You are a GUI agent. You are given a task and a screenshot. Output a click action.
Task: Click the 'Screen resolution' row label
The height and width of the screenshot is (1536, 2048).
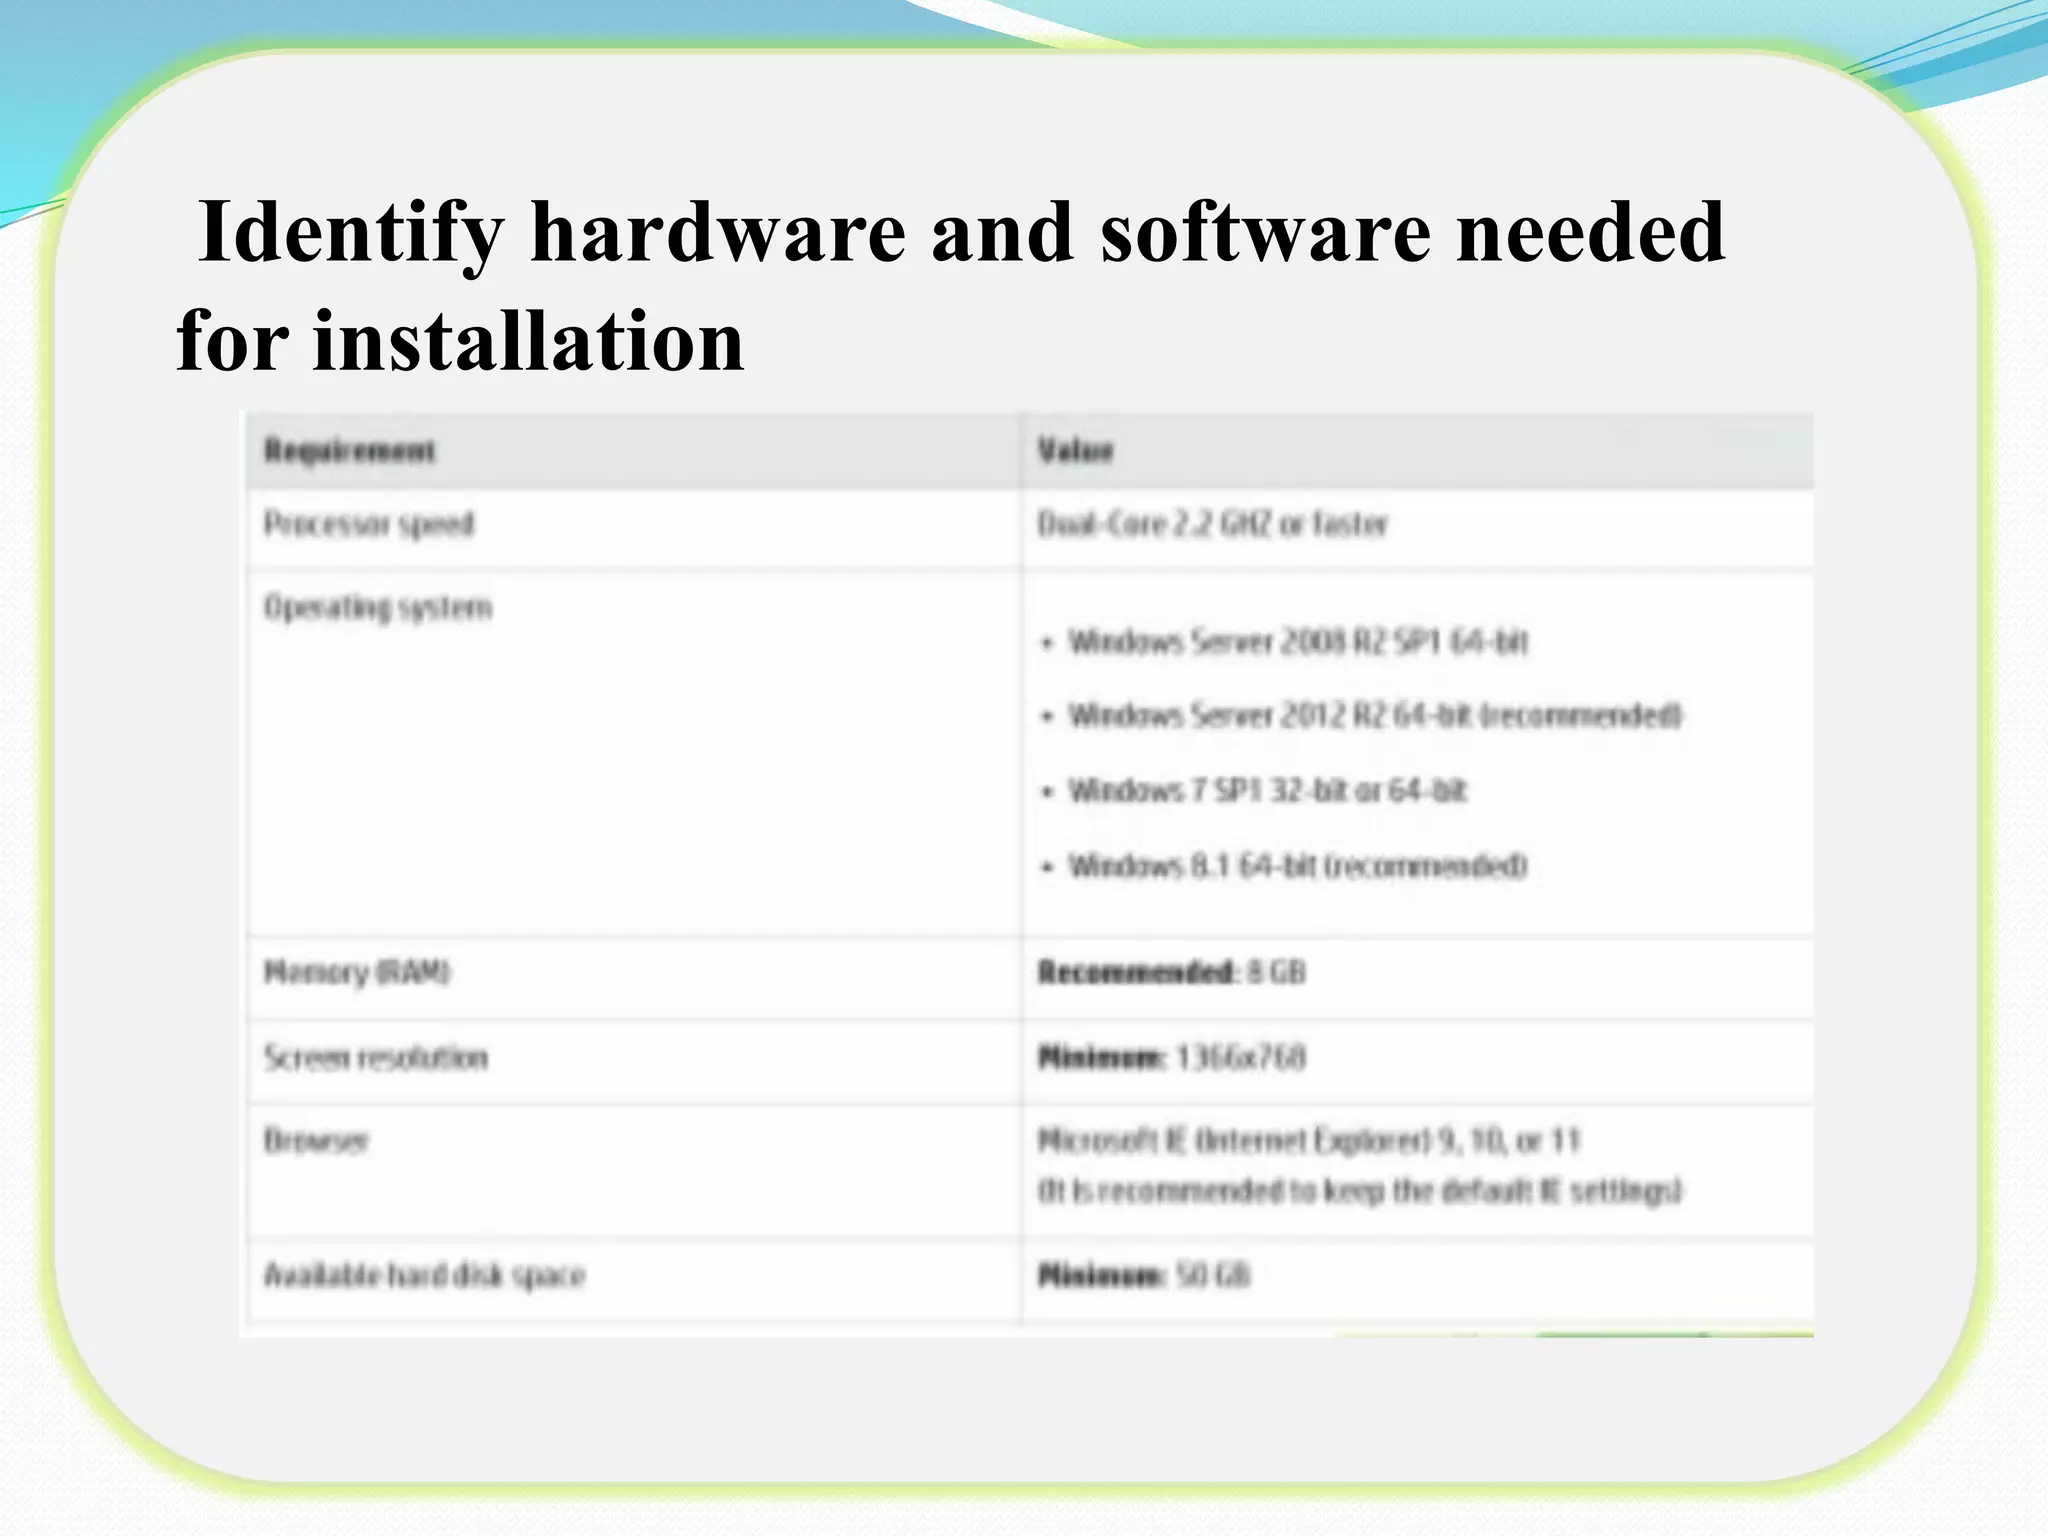click(375, 1058)
